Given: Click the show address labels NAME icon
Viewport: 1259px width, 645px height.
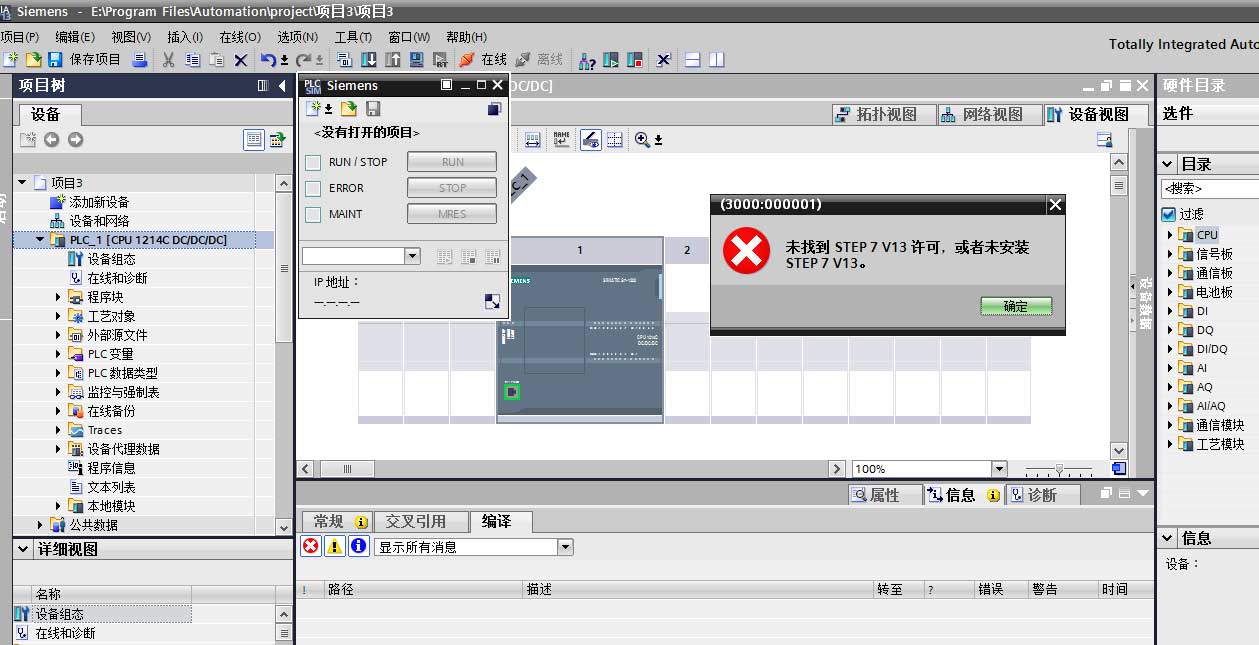Looking at the screenshot, I should [x=561, y=140].
